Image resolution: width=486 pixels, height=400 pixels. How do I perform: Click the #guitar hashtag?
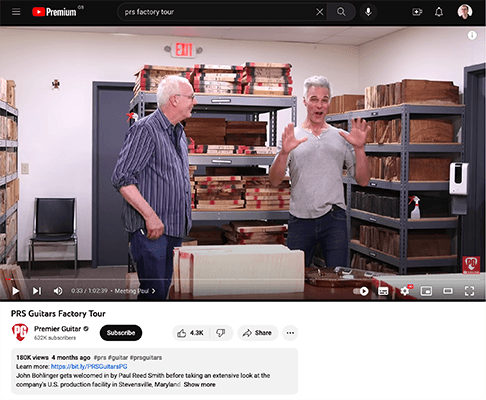pyautogui.click(x=118, y=358)
